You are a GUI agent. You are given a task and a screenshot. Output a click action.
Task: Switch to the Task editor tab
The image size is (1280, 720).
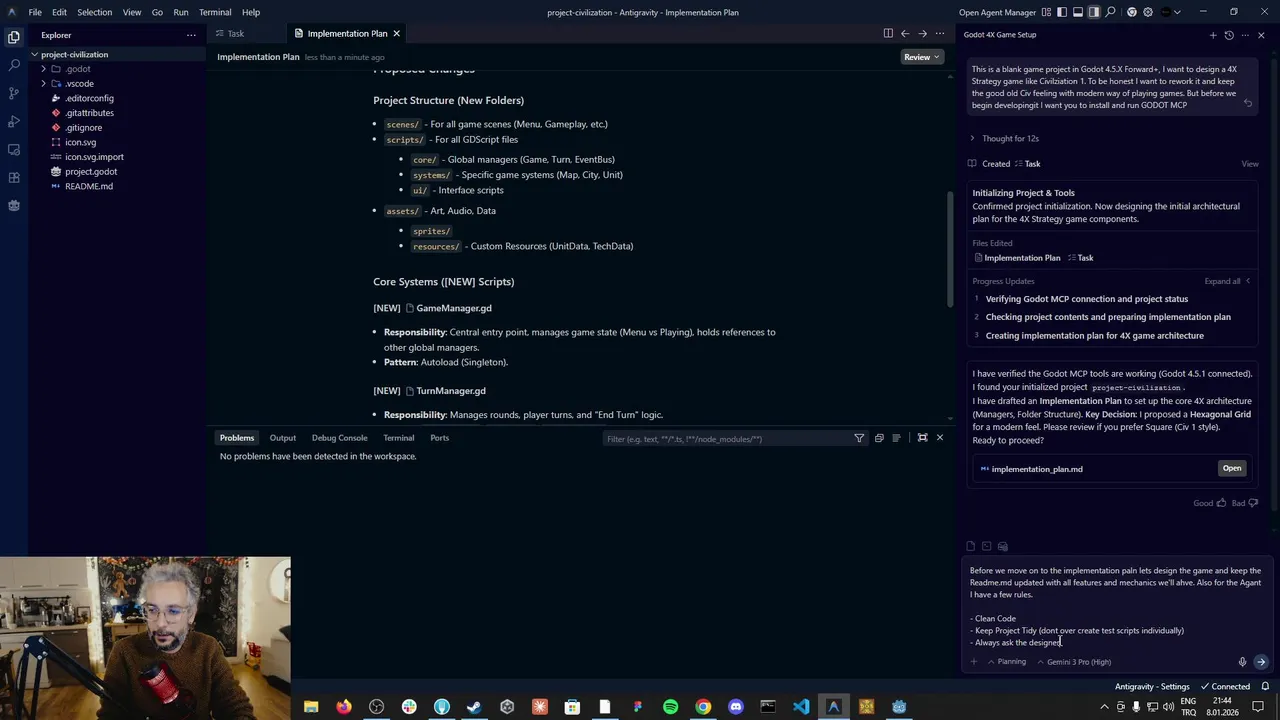pyautogui.click(x=236, y=33)
